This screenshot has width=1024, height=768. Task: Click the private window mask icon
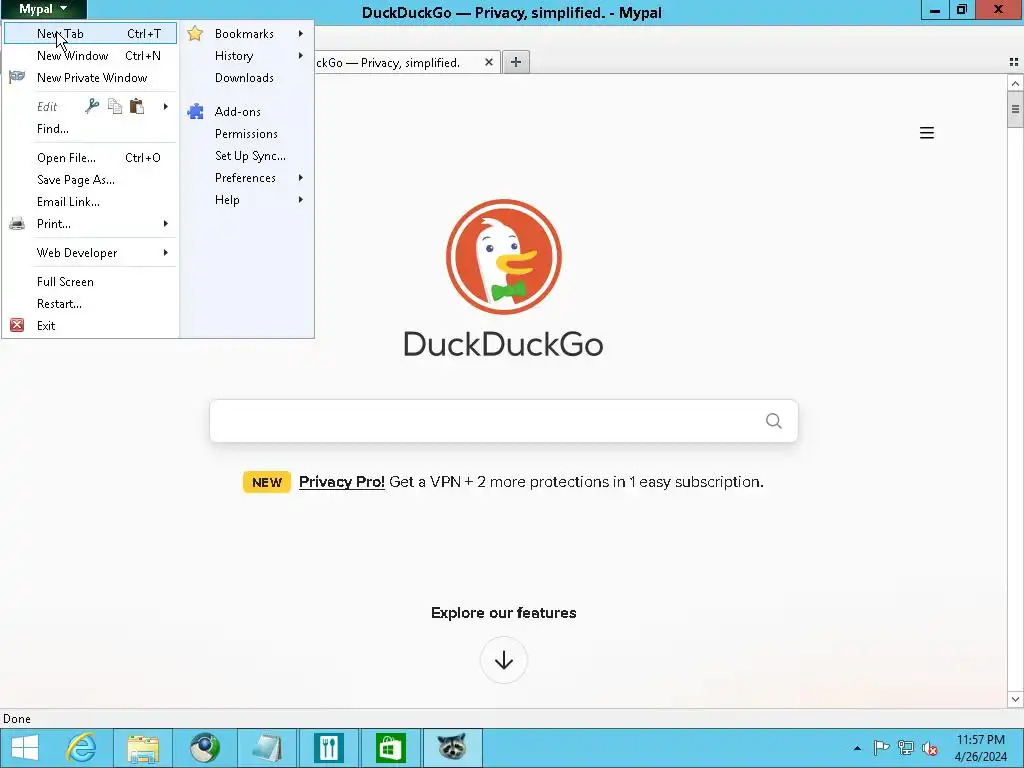click(x=17, y=77)
